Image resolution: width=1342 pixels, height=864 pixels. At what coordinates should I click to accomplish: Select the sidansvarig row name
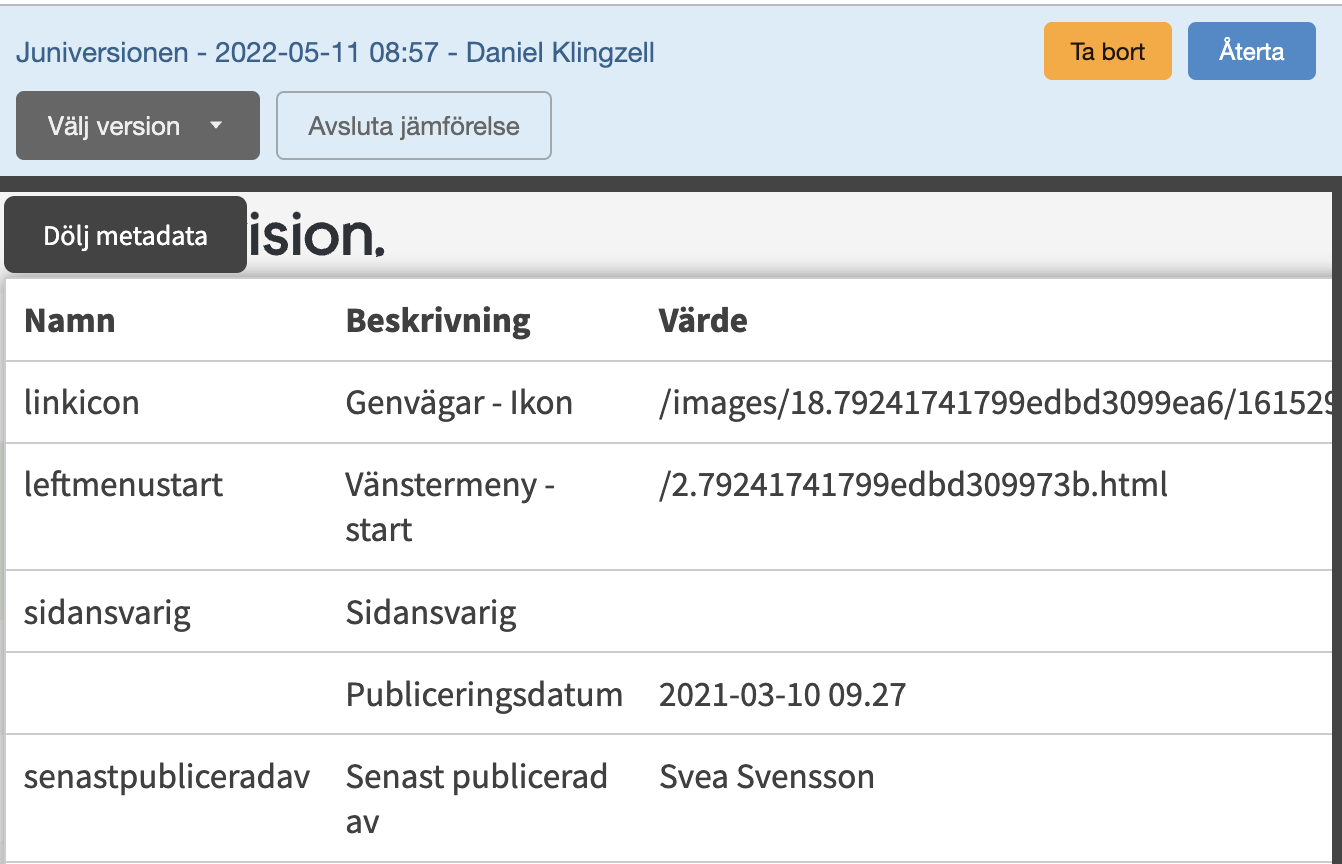[107, 612]
